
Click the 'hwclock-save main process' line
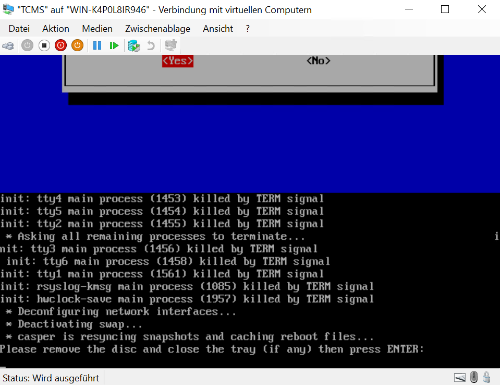click(187, 299)
